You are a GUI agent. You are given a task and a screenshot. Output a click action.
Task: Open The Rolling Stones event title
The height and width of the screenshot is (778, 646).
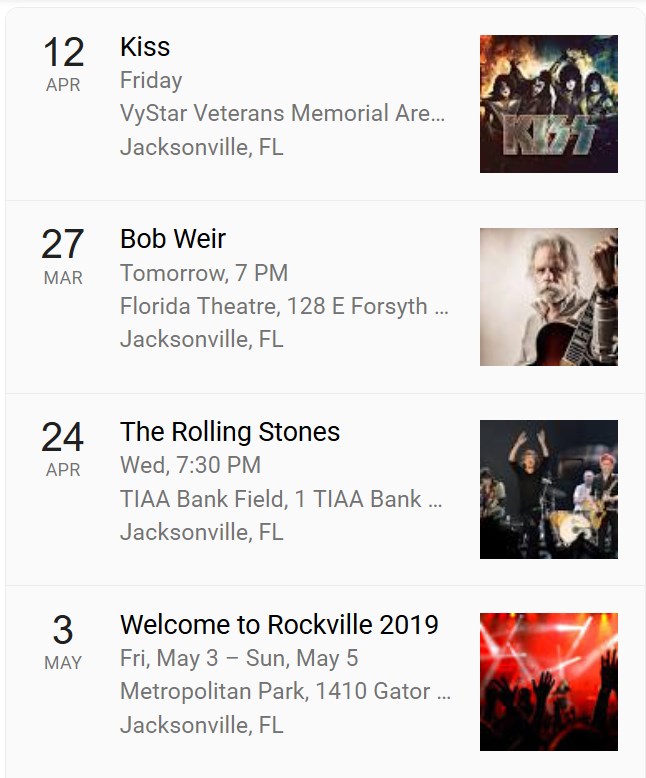230,432
